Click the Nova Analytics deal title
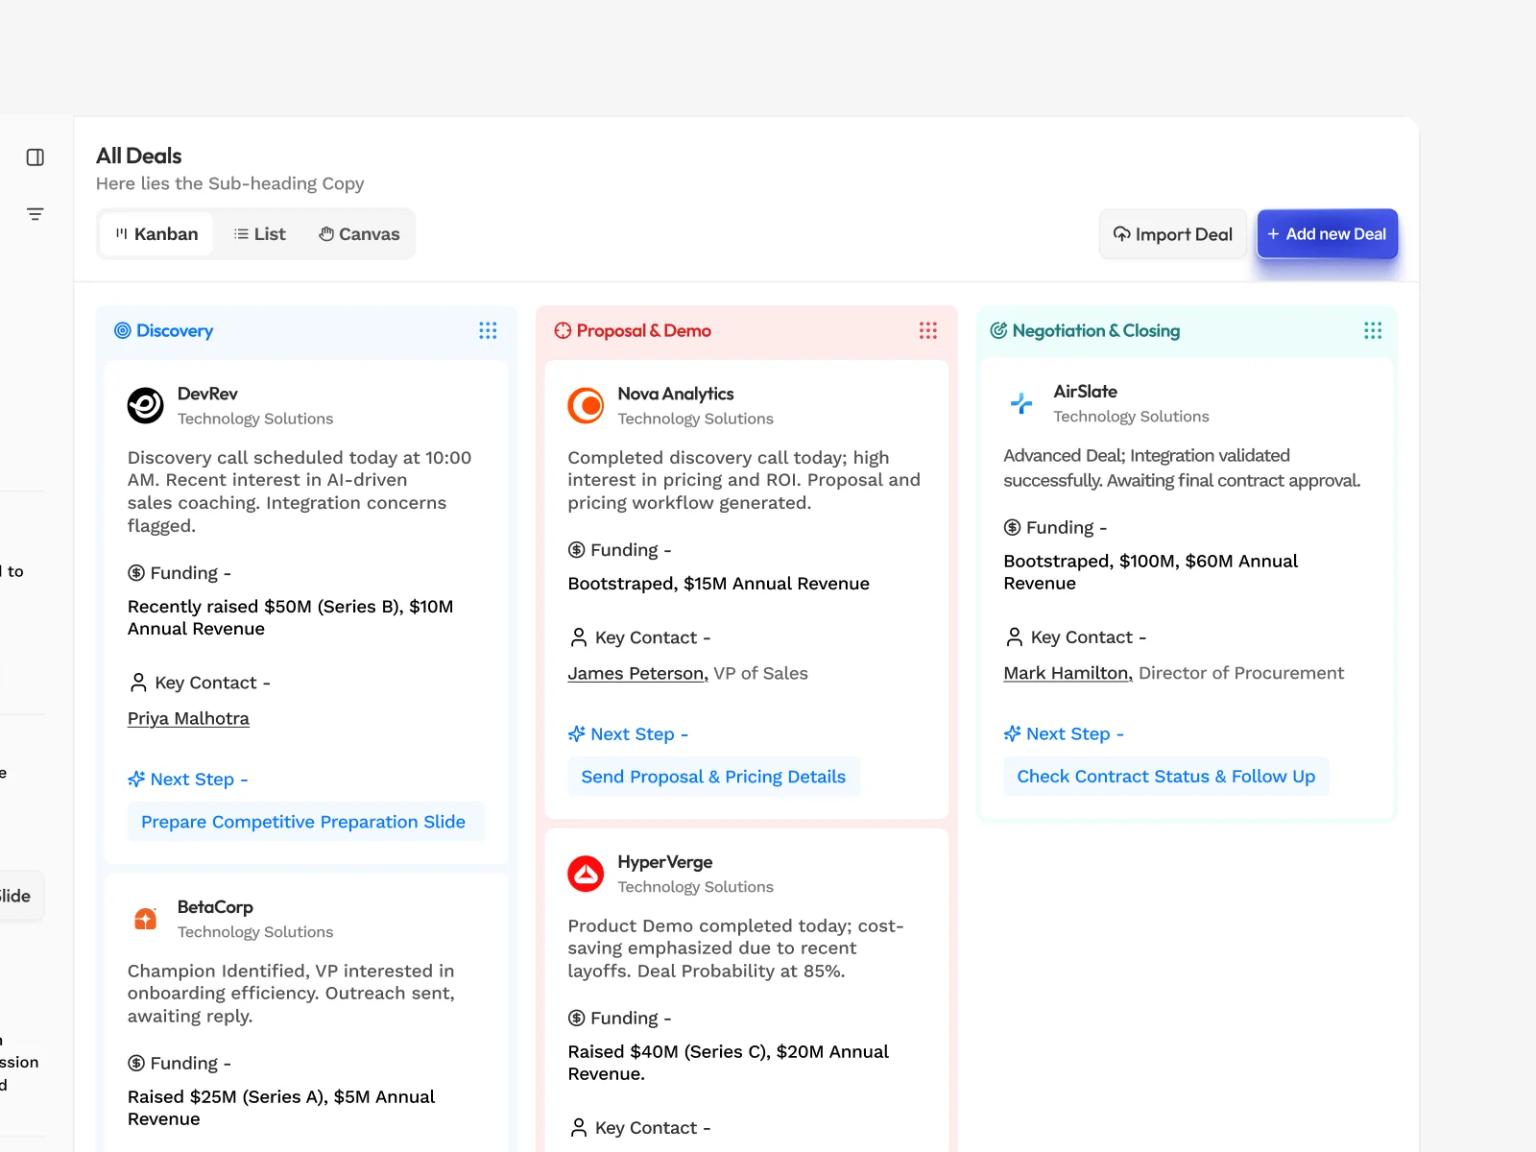Viewport: 1536px width, 1152px height. 676,394
